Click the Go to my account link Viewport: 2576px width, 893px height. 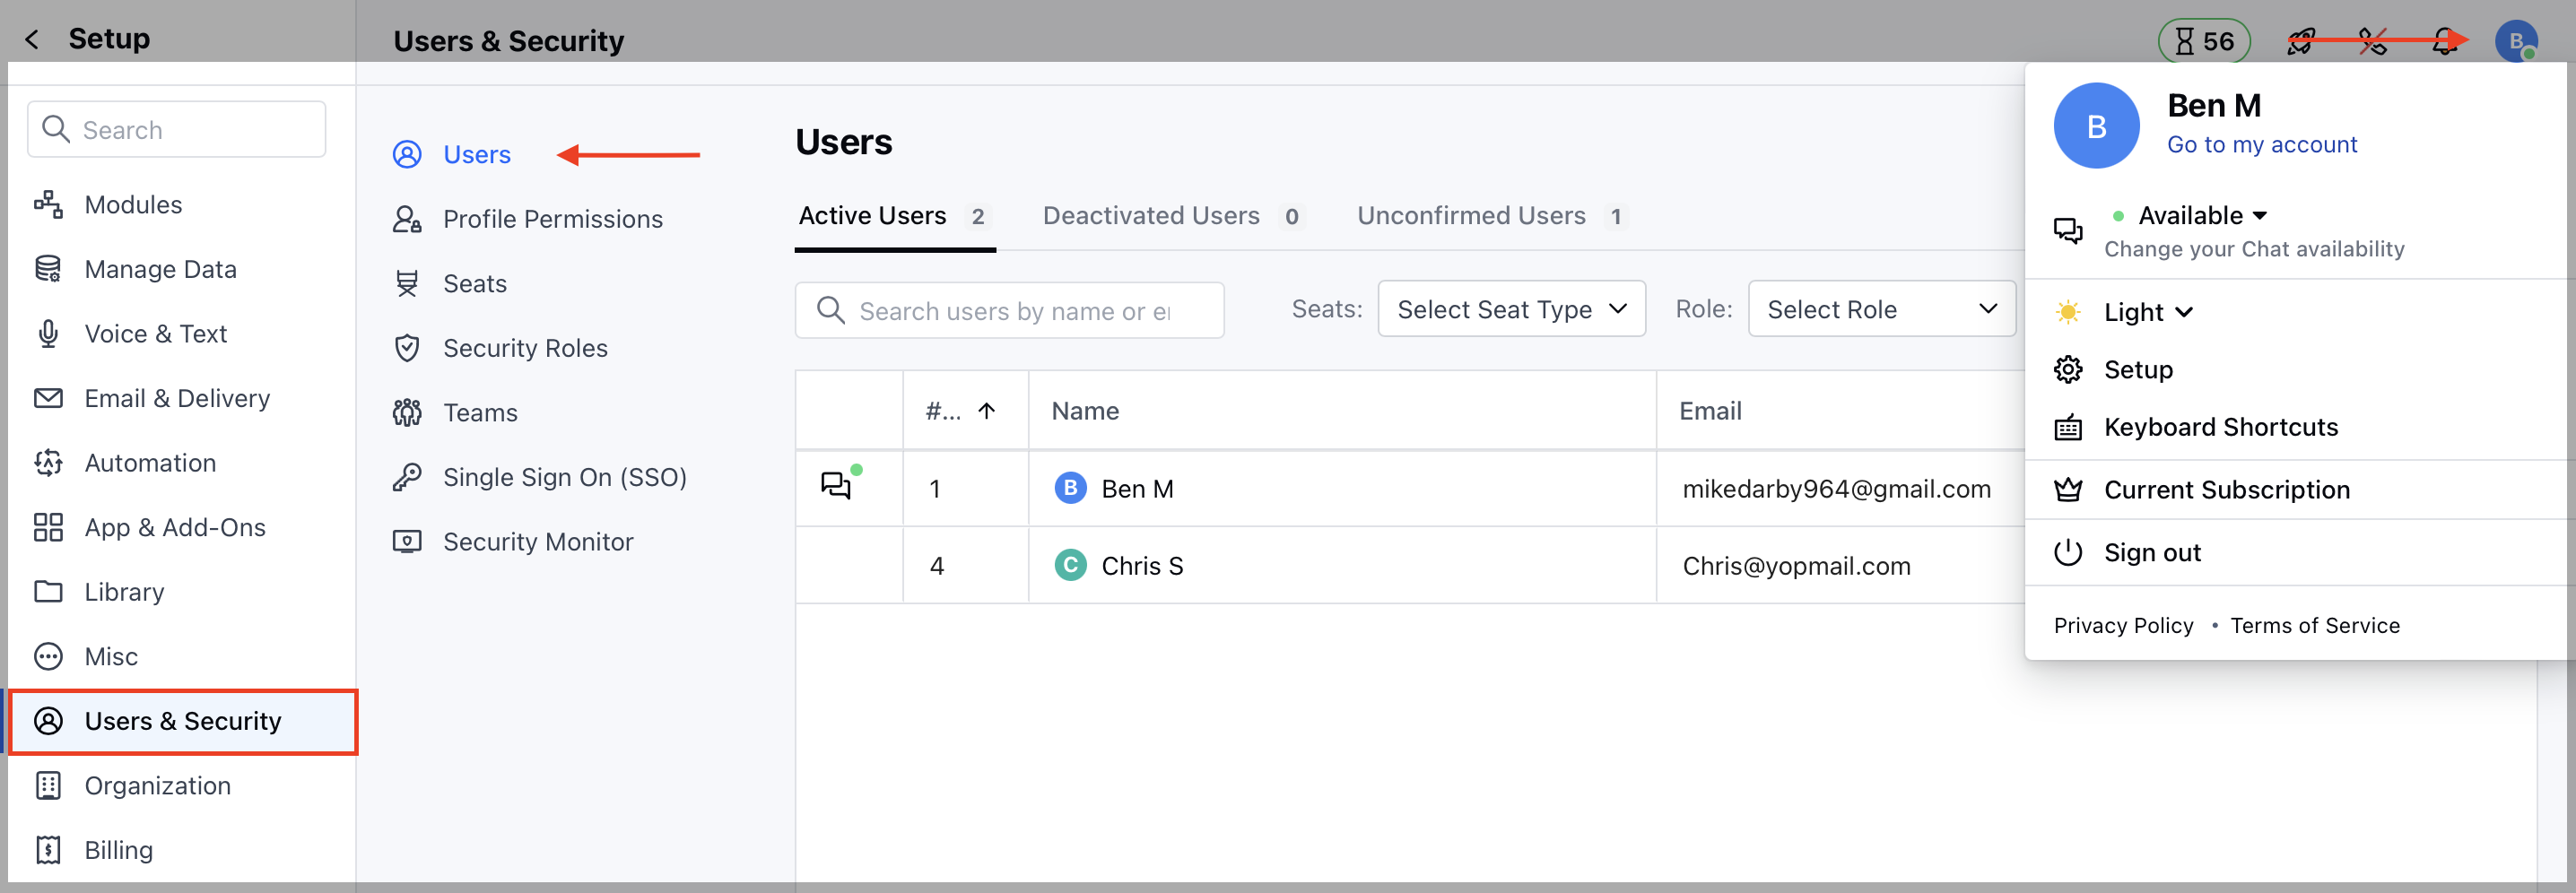(2262, 144)
